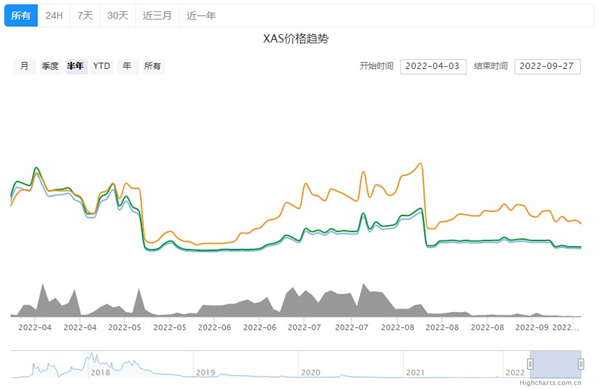Edit the 开始时间 date field
This screenshot has width=600, height=389.
click(433, 67)
